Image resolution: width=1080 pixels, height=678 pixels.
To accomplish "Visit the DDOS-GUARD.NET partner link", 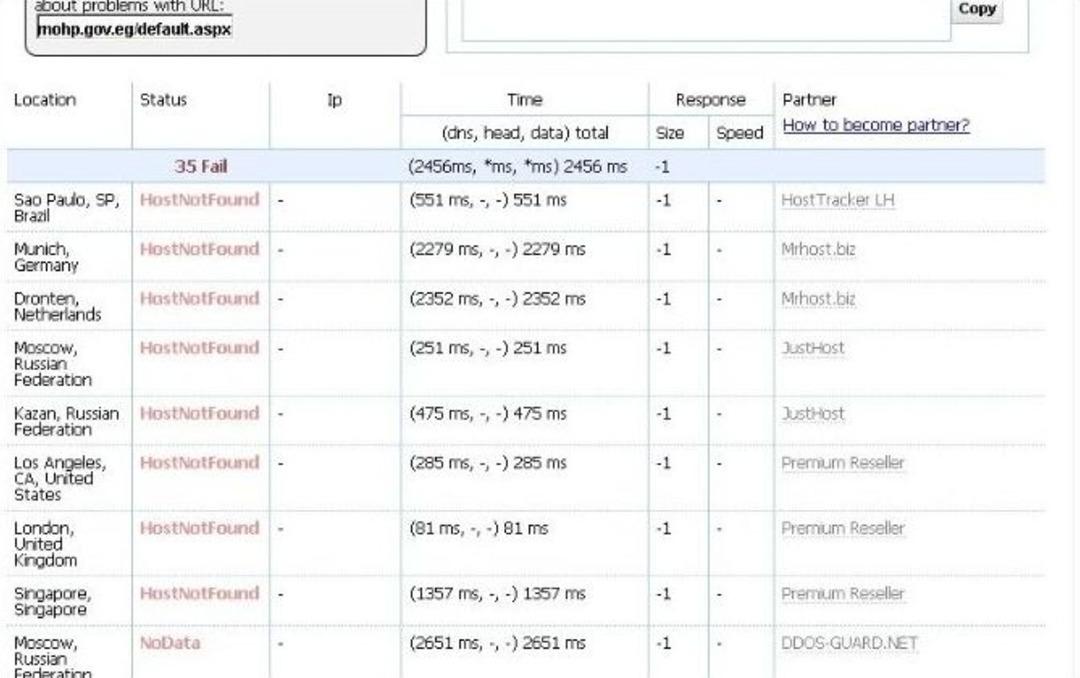I will coord(848,643).
